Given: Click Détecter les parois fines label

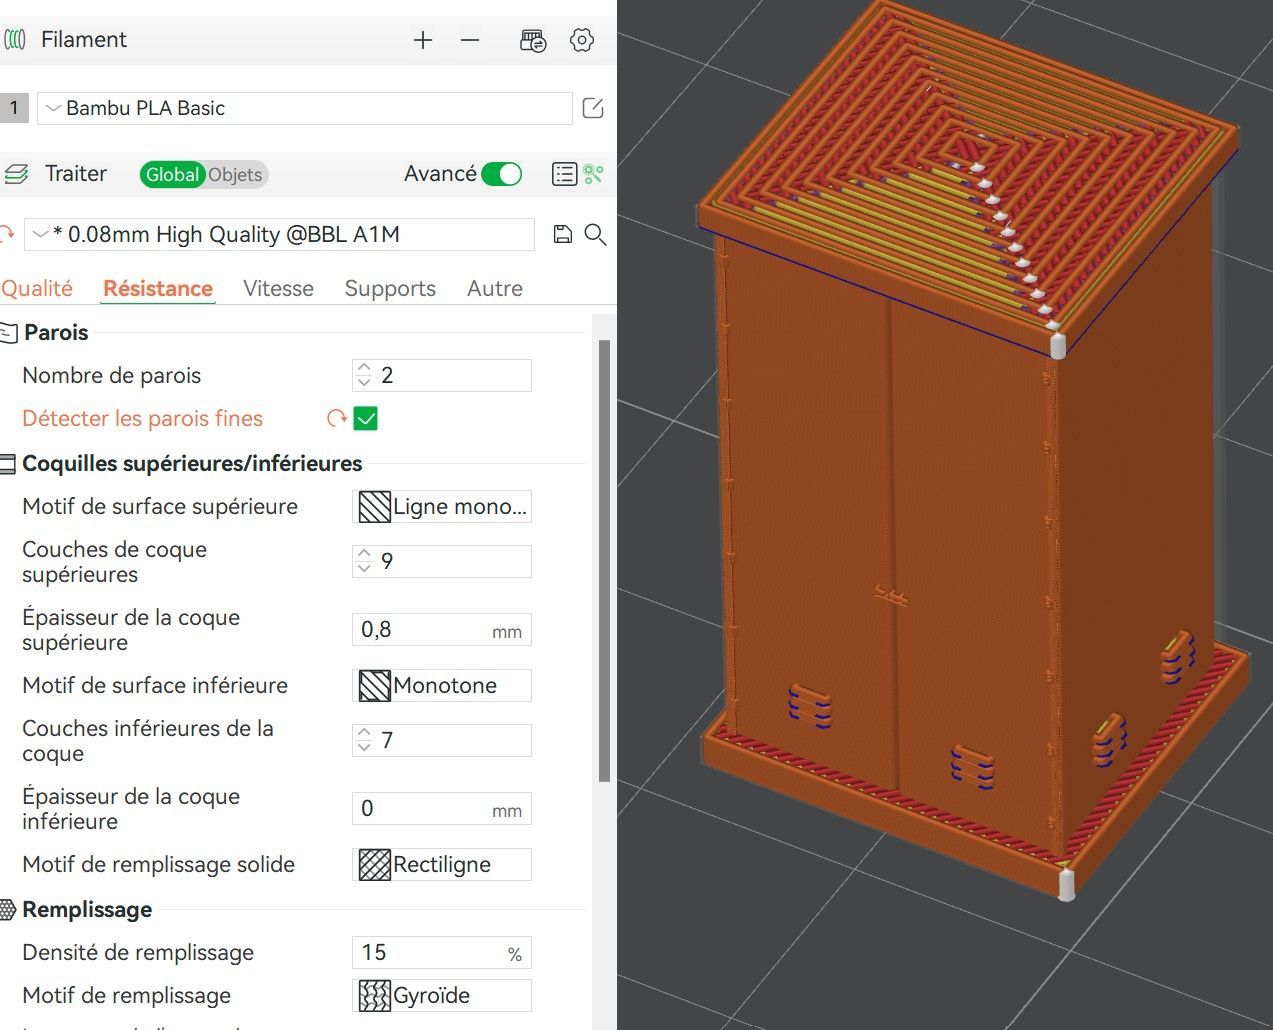Looking at the screenshot, I should coord(142,418).
